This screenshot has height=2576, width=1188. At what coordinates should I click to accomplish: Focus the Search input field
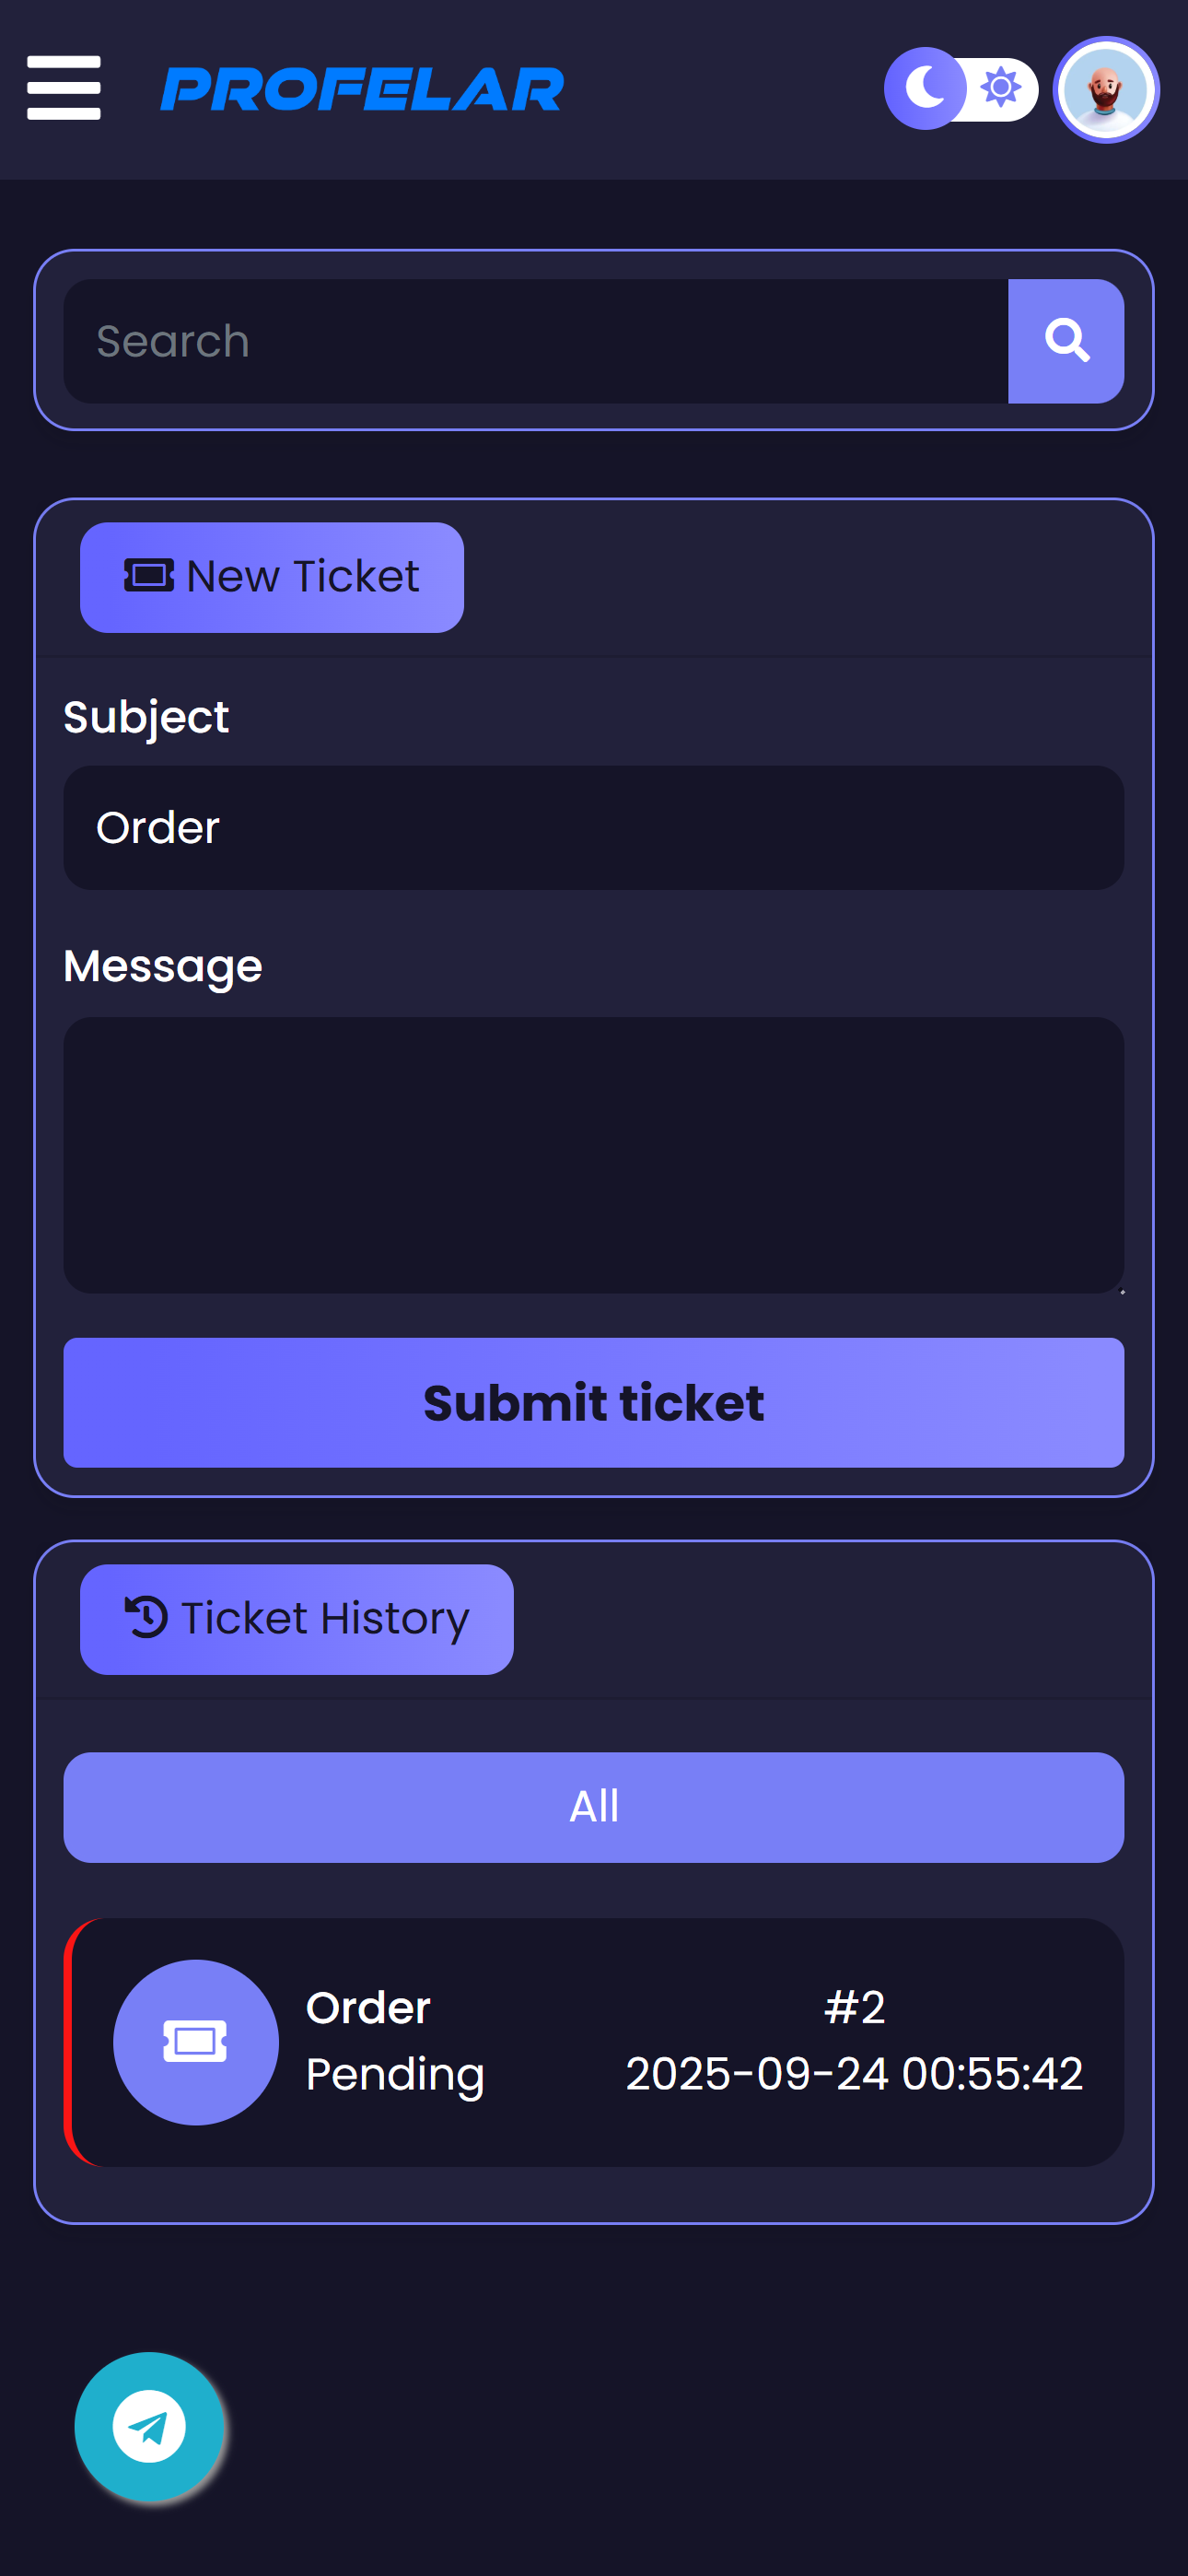coord(535,341)
